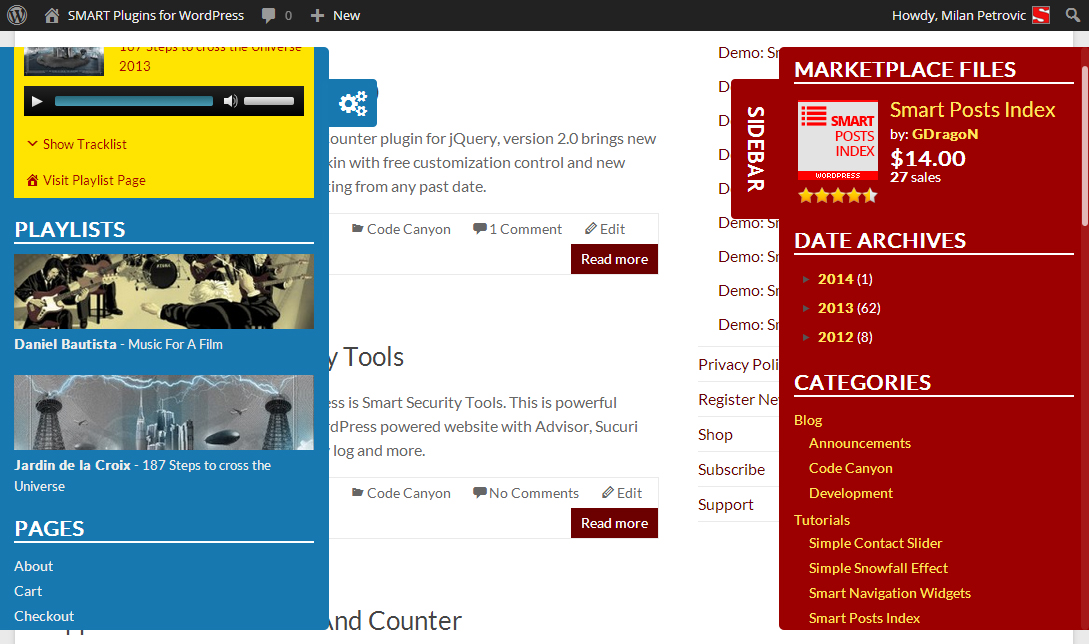Screen dimensions: 1089x644
Task: Click the folder icon of first Code Canyon
Action: coord(357,229)
